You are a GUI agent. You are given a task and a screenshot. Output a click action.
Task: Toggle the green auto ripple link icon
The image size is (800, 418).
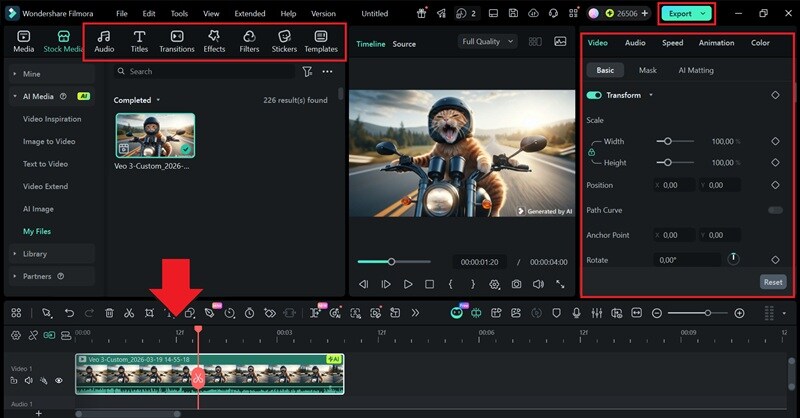click(49, 335)
